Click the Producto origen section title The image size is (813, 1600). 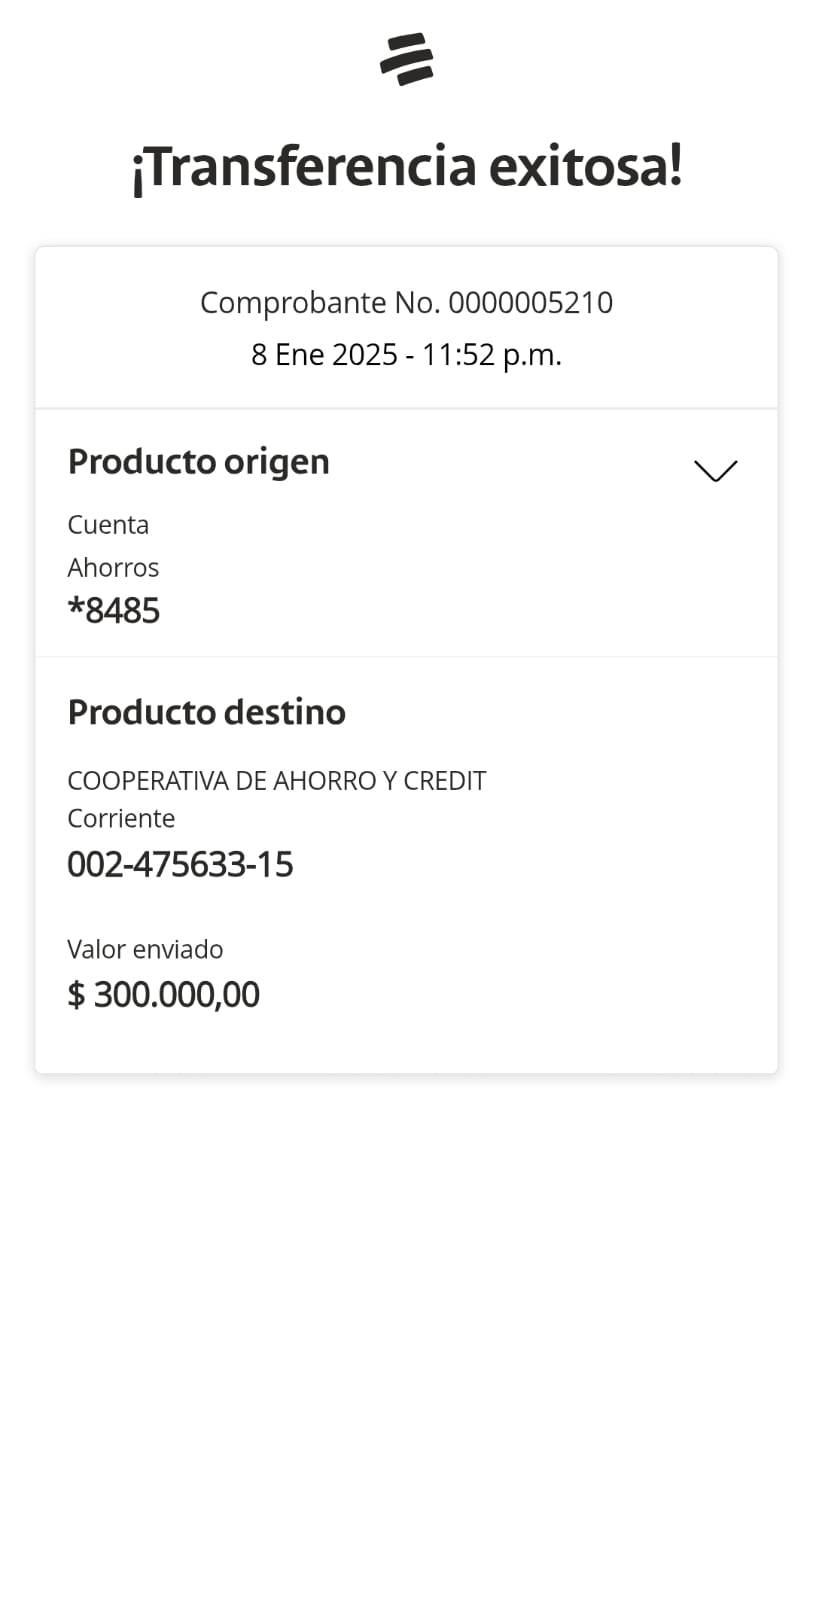tap(198, 462)
